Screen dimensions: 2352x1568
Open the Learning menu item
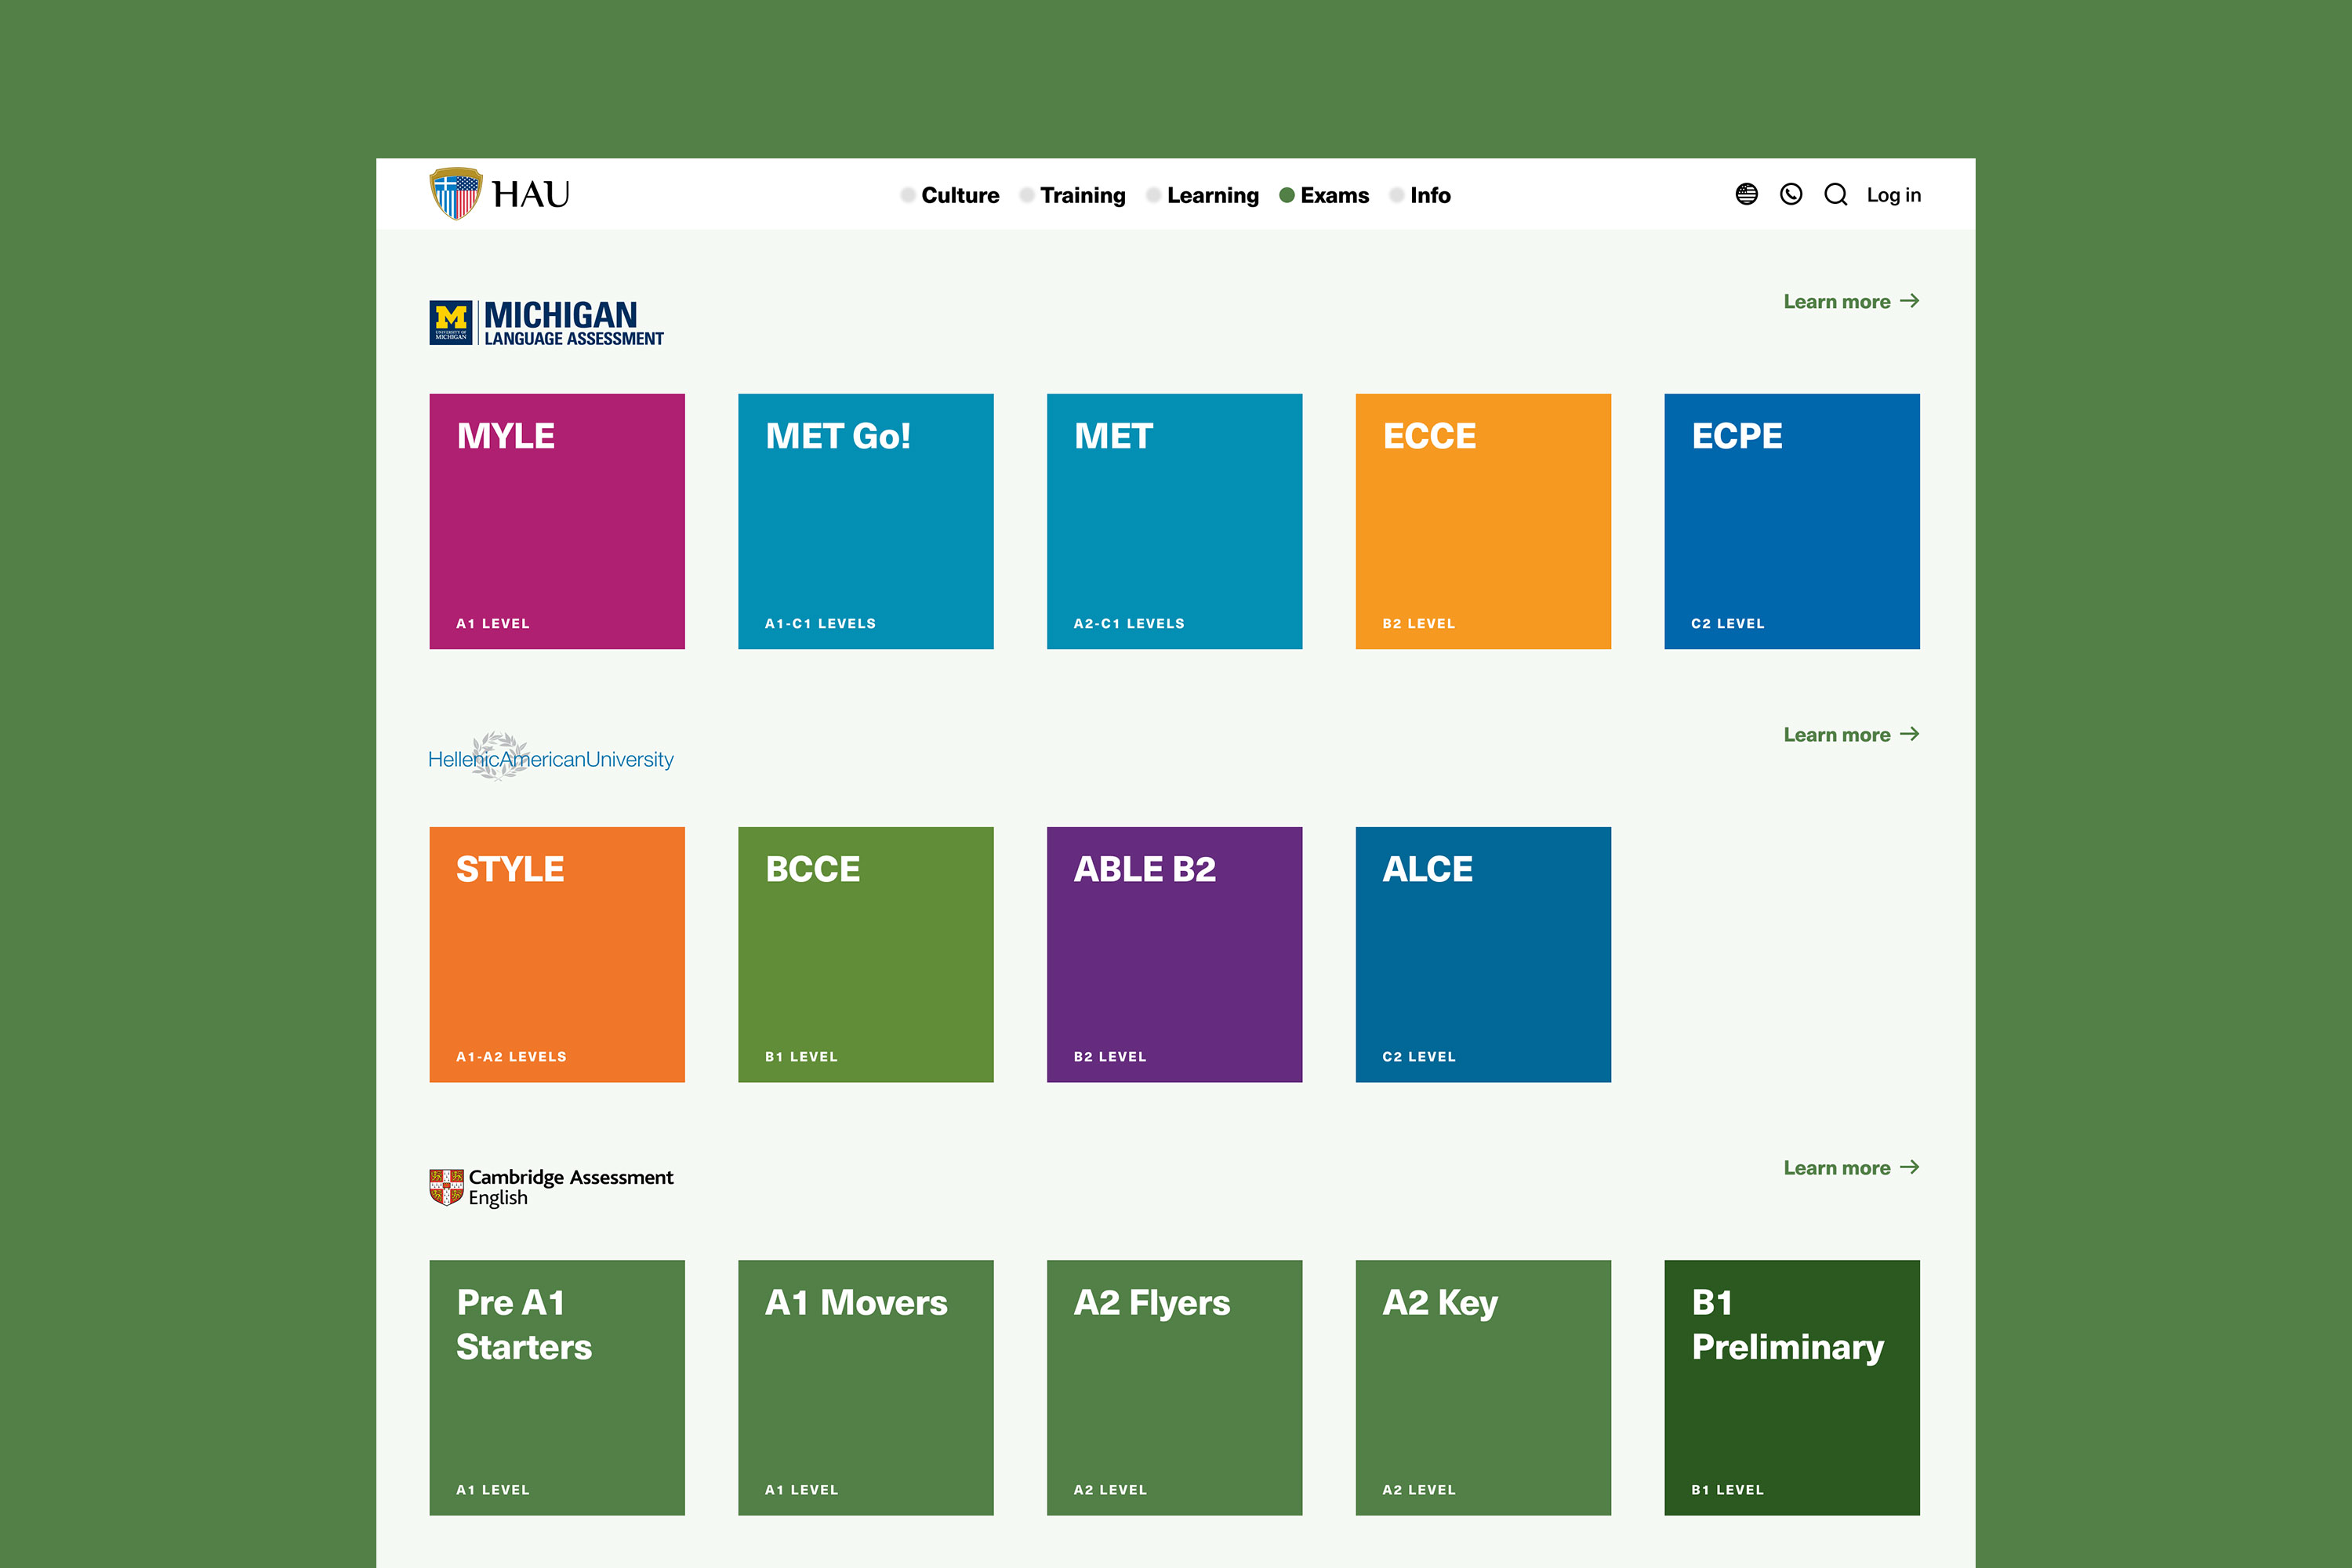(x=1203, y=195)
